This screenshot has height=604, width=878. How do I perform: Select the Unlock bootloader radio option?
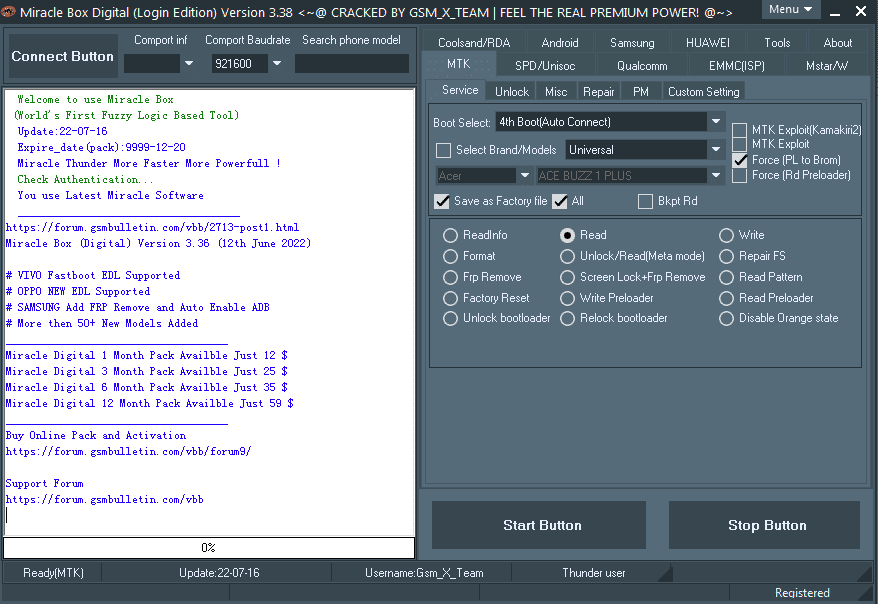tap(450, 318)
